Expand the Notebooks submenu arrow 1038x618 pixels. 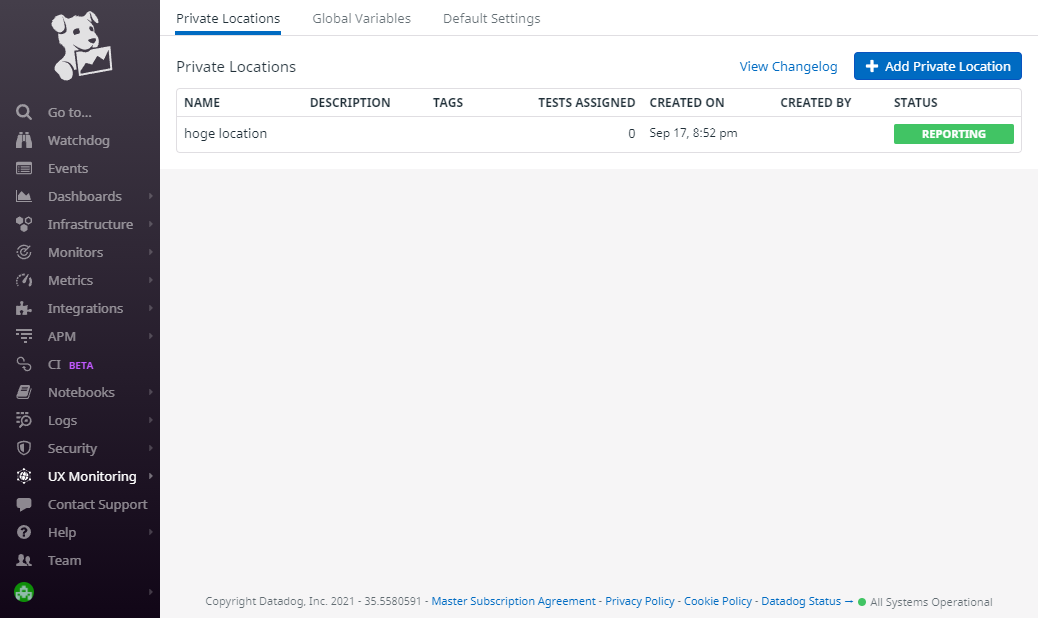point(151,392)
